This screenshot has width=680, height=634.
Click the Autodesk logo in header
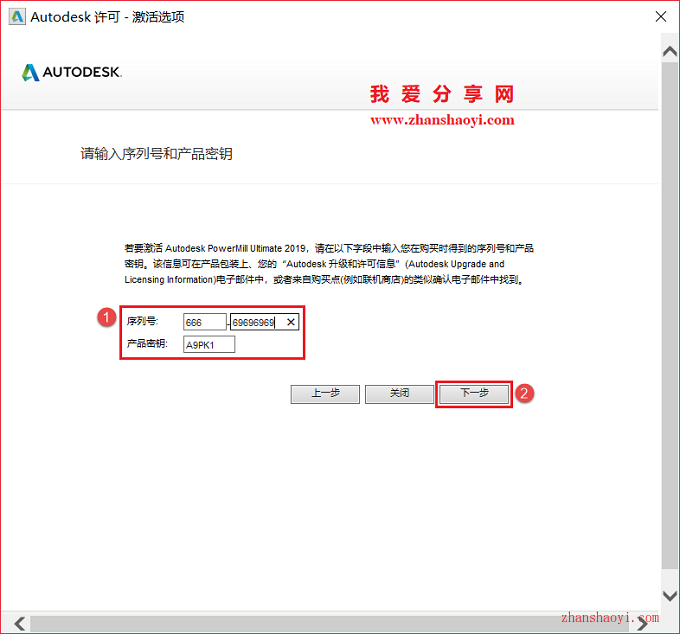pos(72,72)
